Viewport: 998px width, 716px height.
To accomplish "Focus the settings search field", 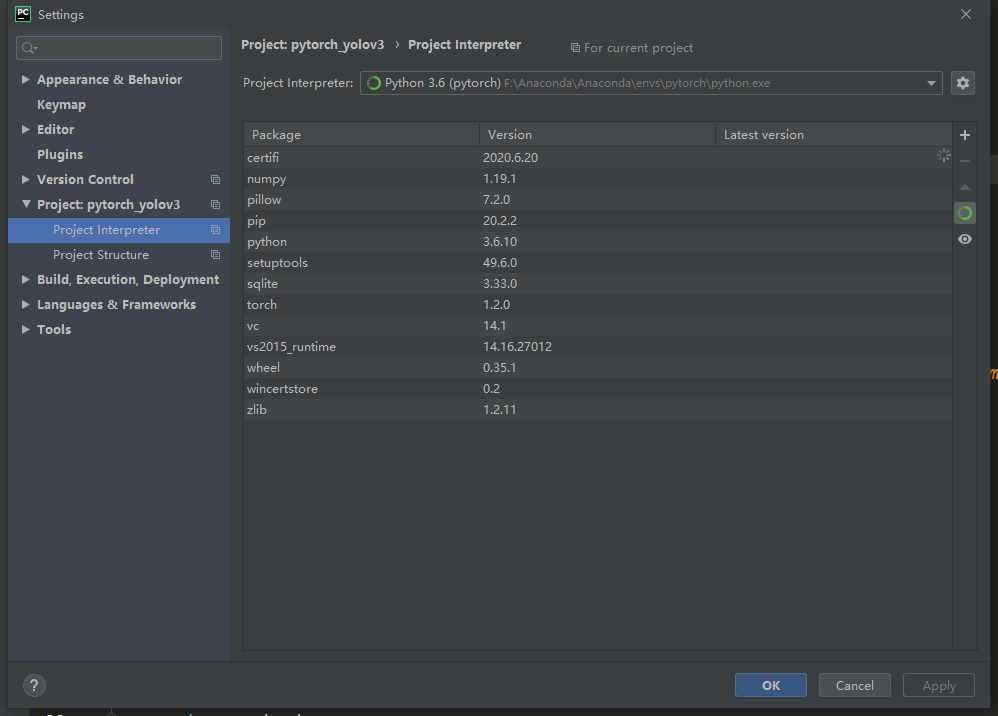I will click(x=119, y=48).
